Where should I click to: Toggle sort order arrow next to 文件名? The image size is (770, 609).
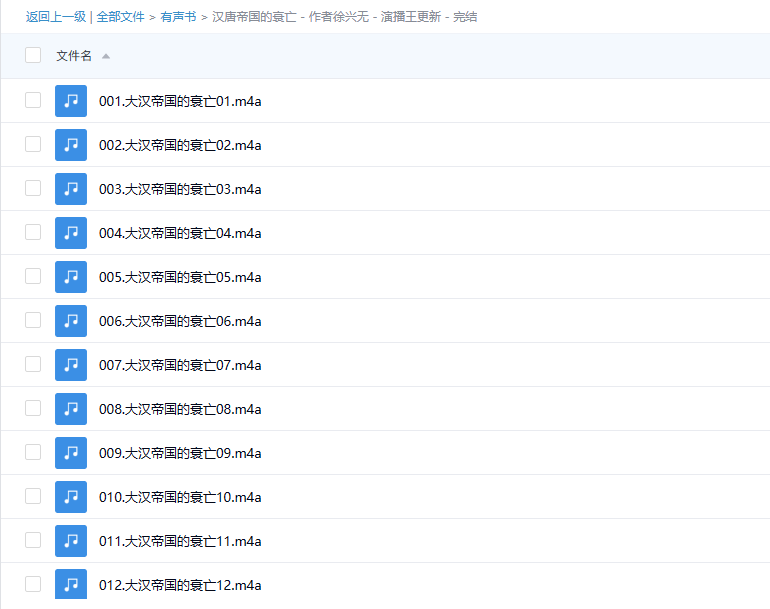click(106, 56)
